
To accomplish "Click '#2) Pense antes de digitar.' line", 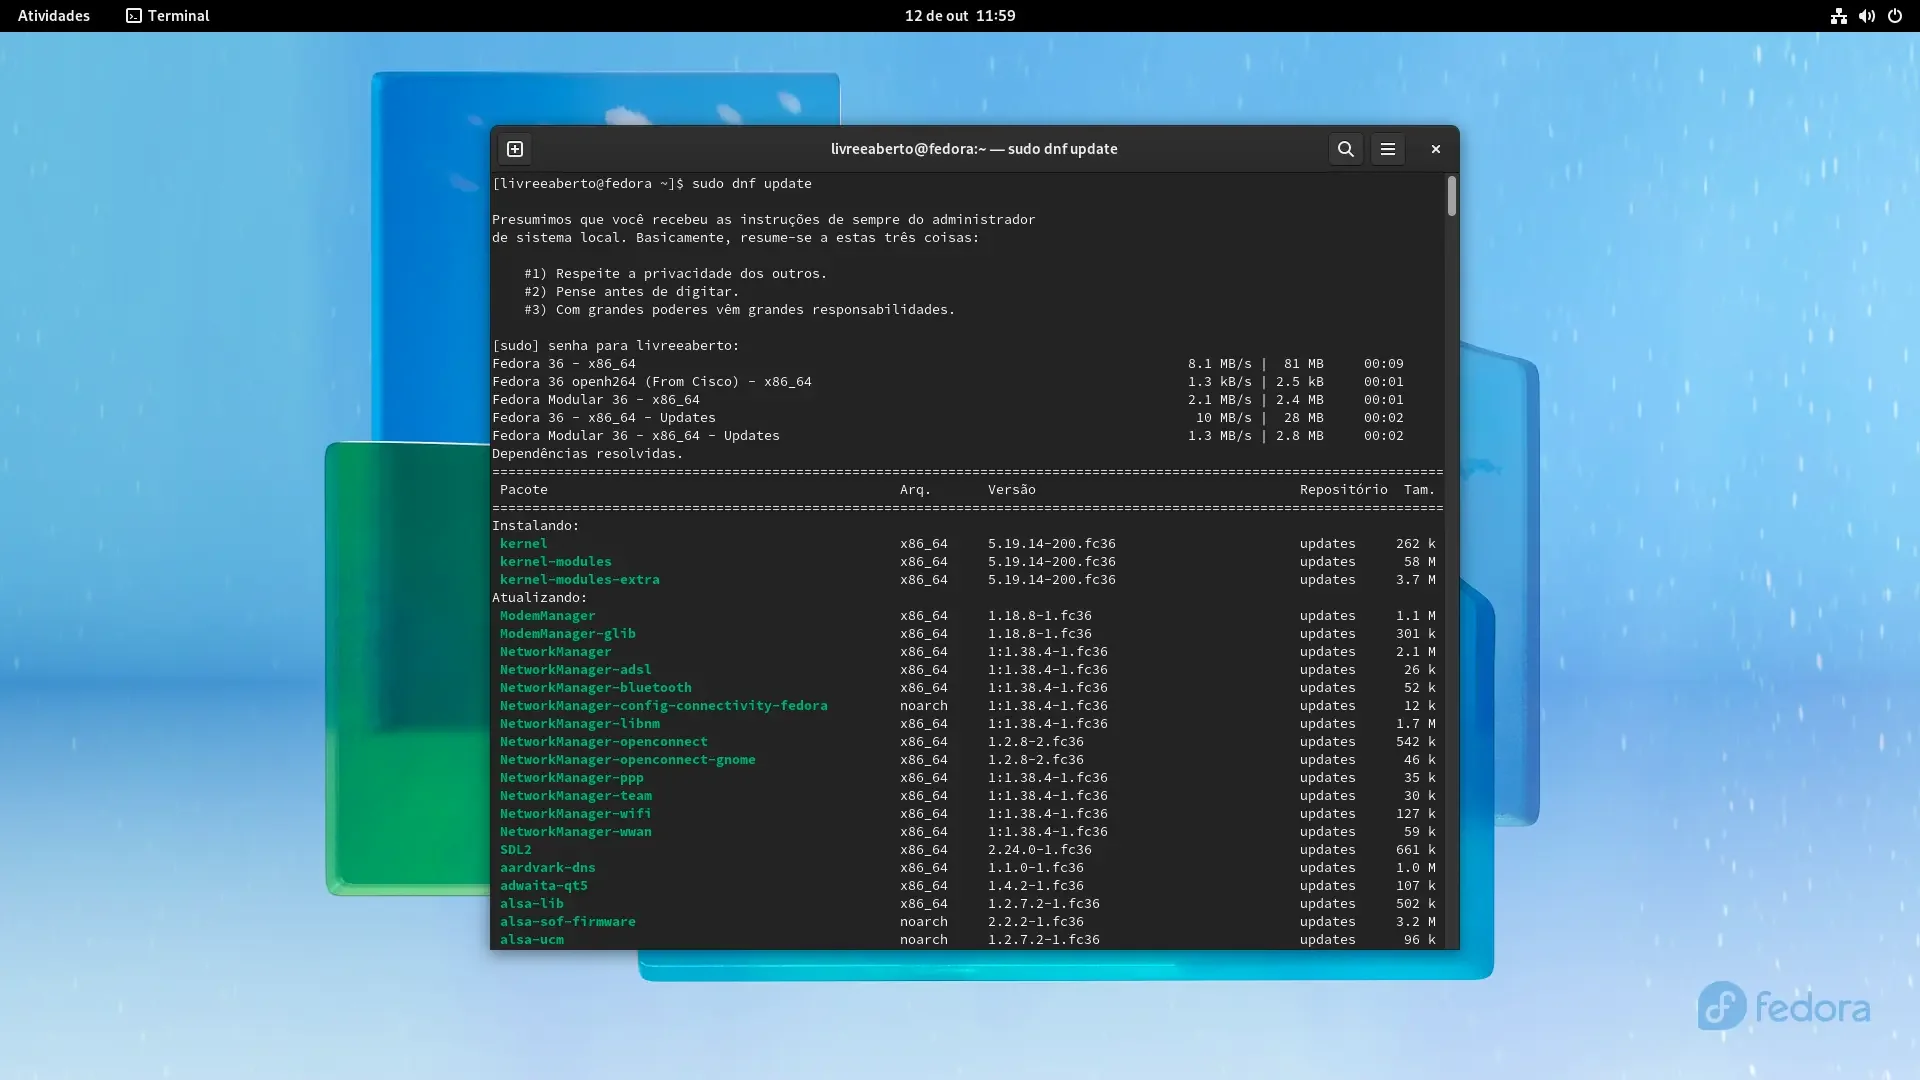I will pyautogui.click(x=632, y=292).
